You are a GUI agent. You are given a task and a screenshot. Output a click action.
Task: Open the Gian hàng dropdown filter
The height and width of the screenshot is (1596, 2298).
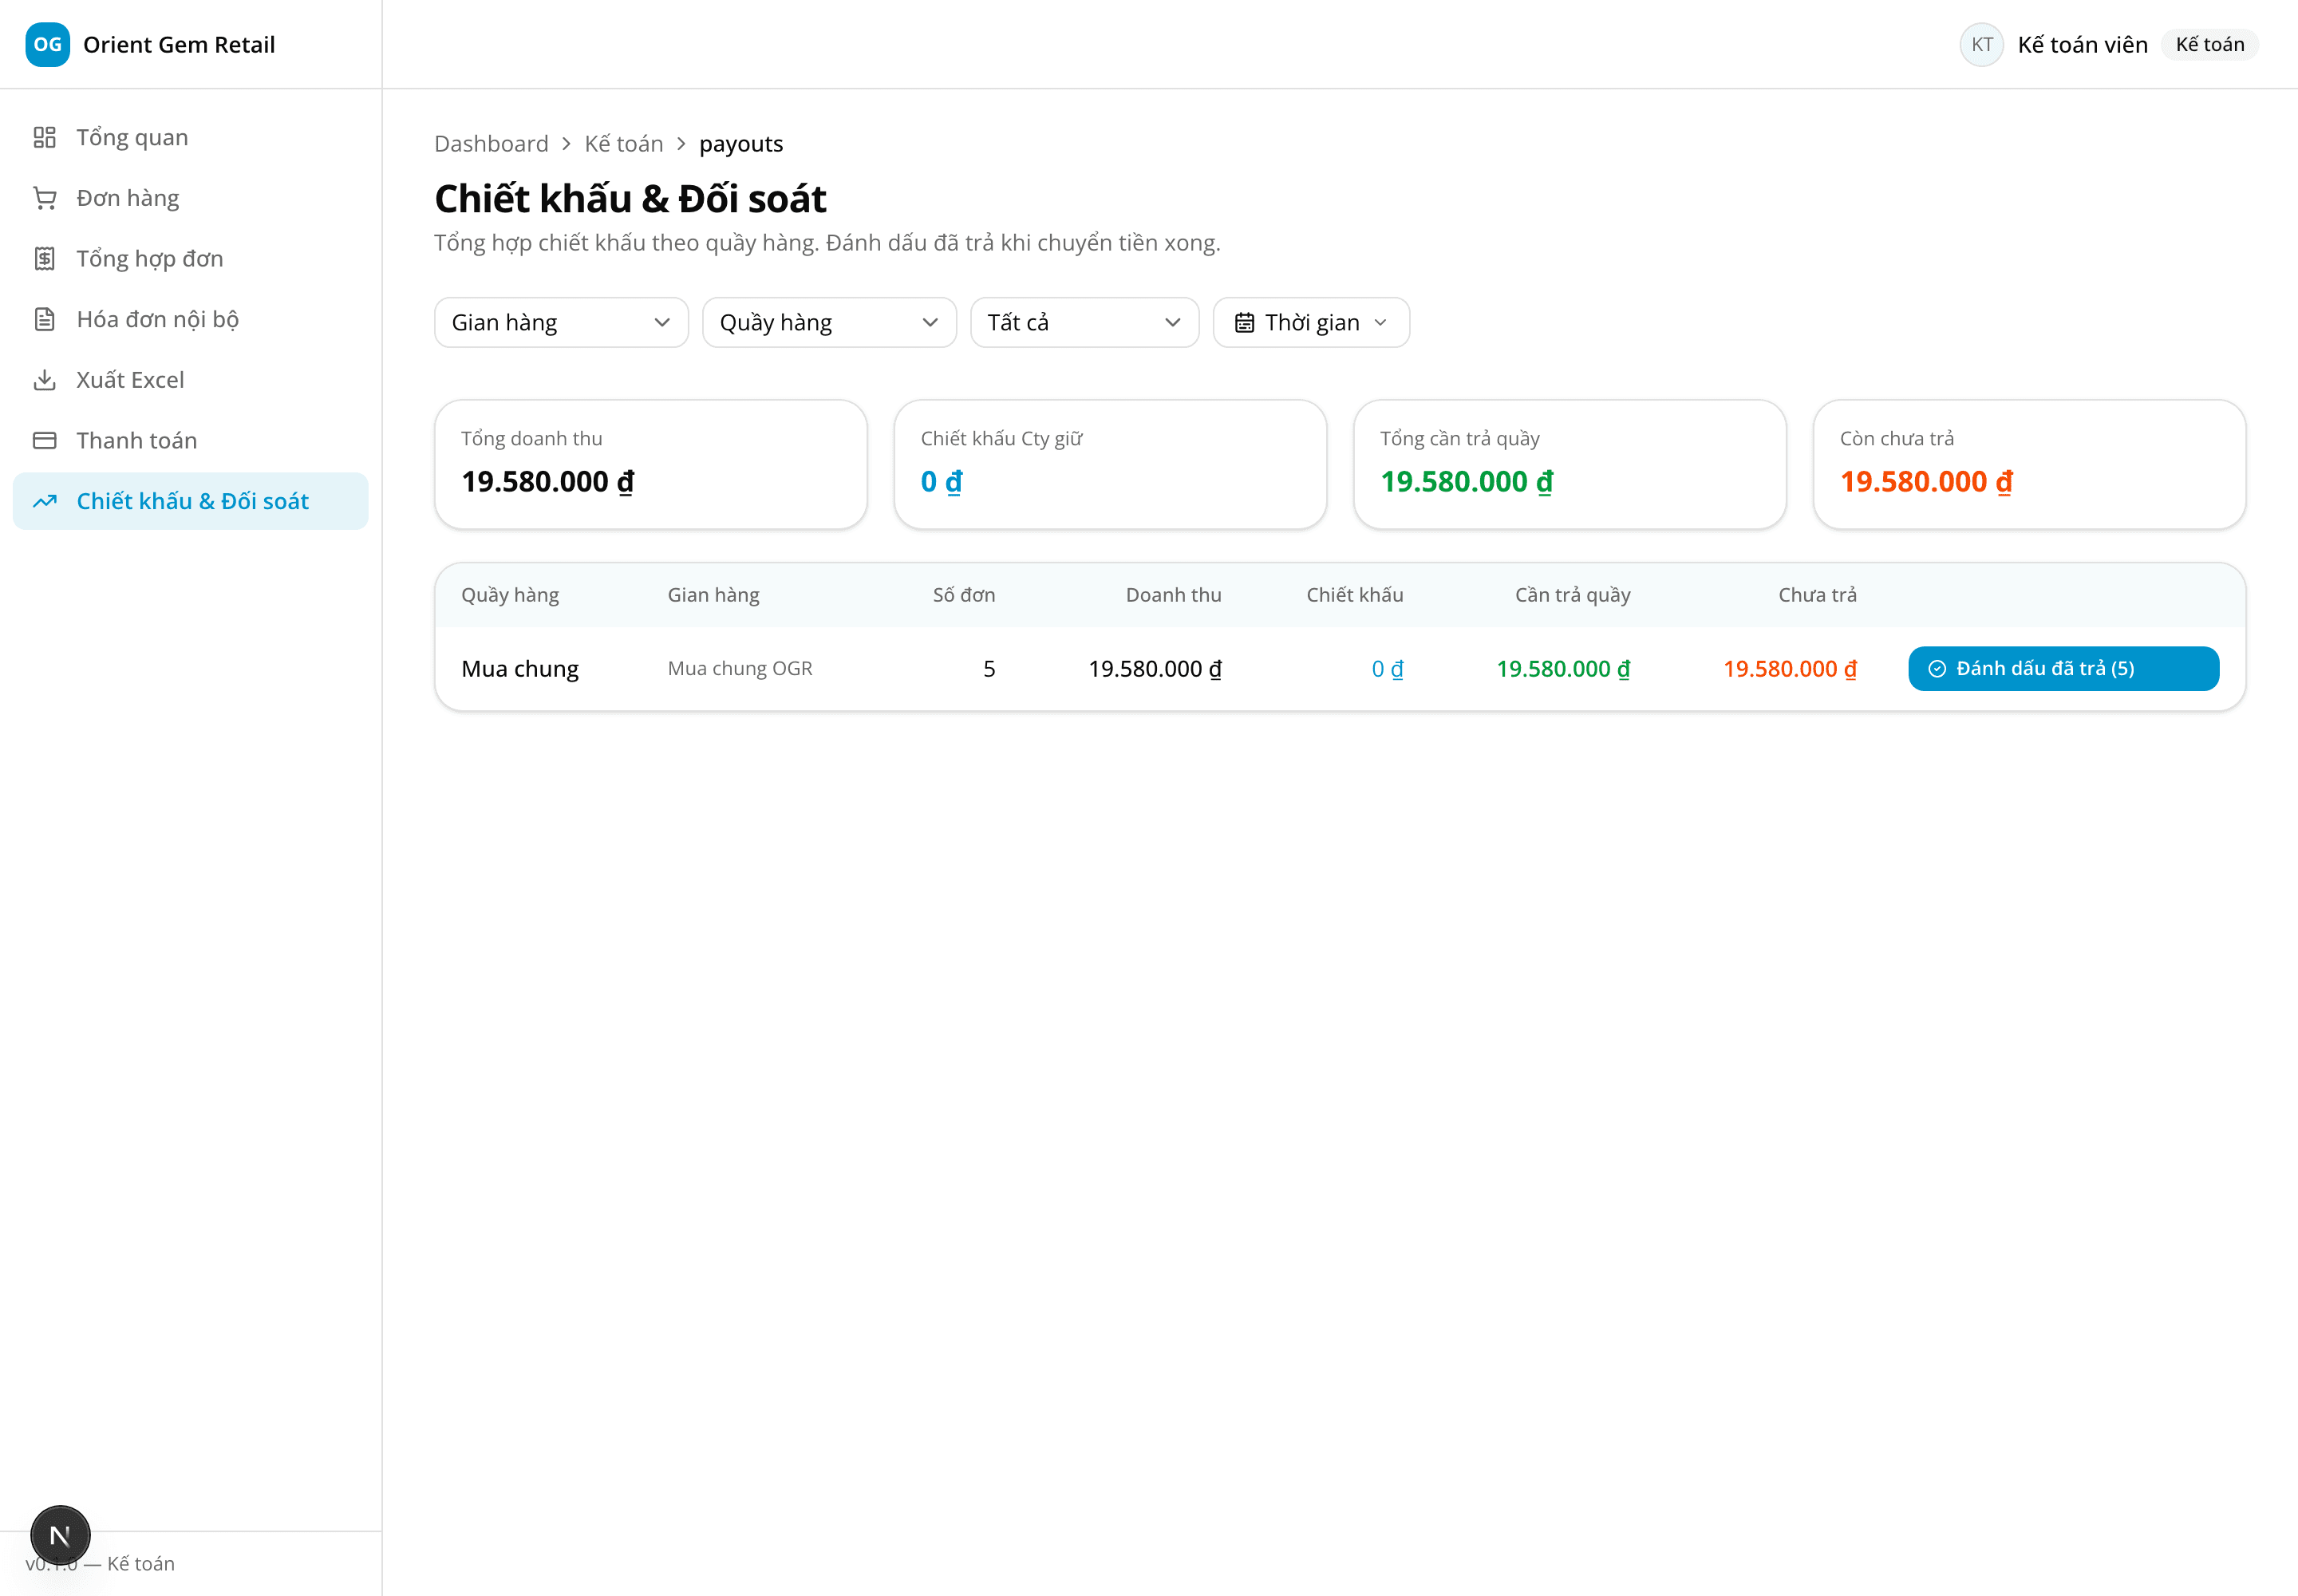(561, 323)
